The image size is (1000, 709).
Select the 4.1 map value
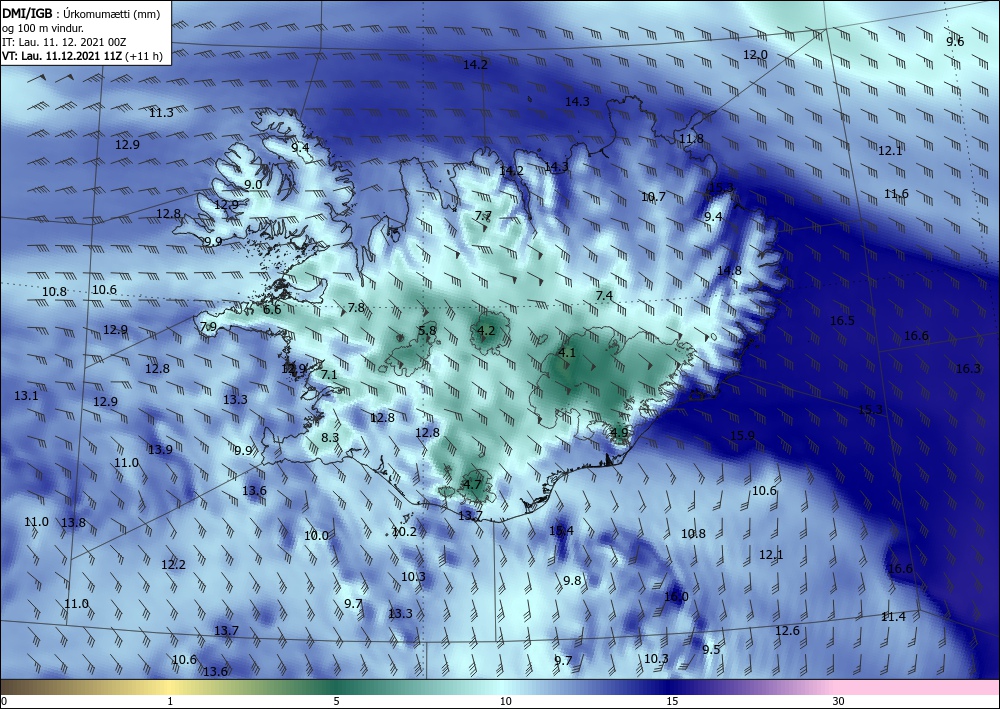pos(567,353)
